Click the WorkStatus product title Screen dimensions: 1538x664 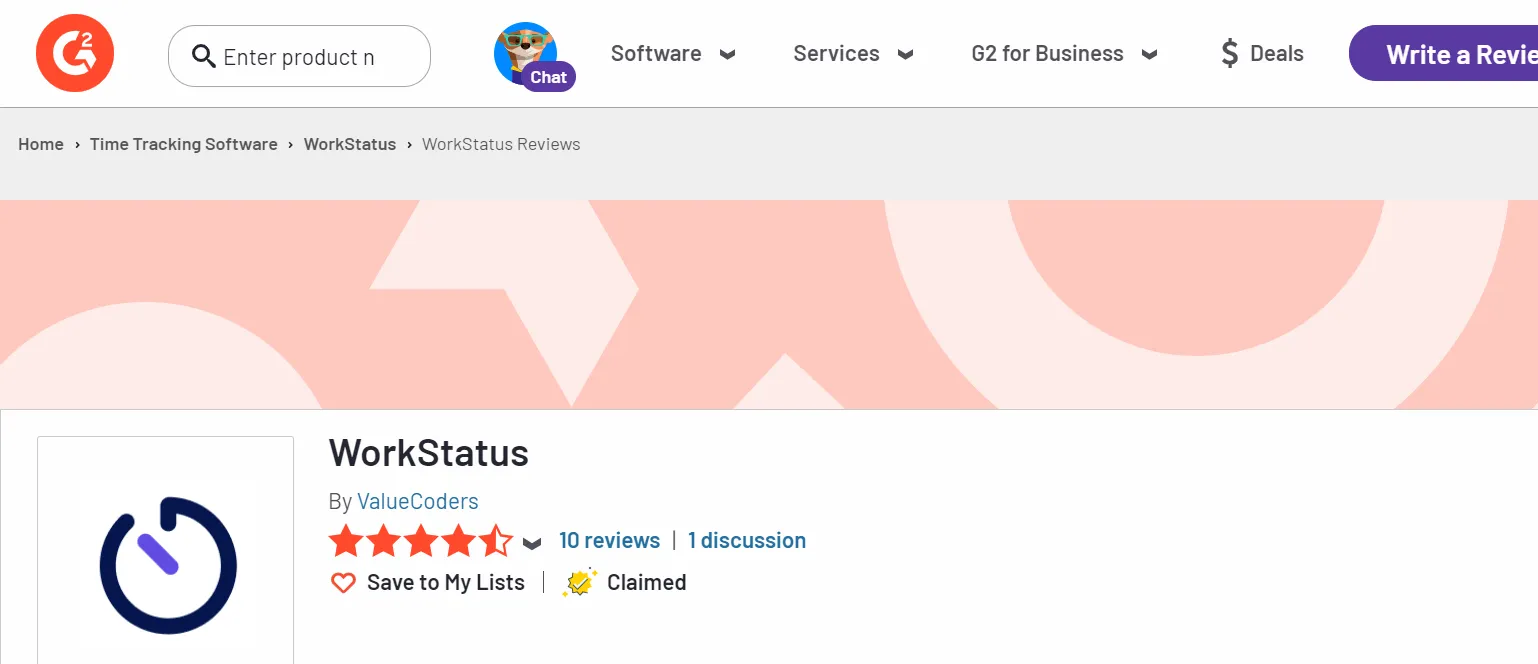click(429, 454)
